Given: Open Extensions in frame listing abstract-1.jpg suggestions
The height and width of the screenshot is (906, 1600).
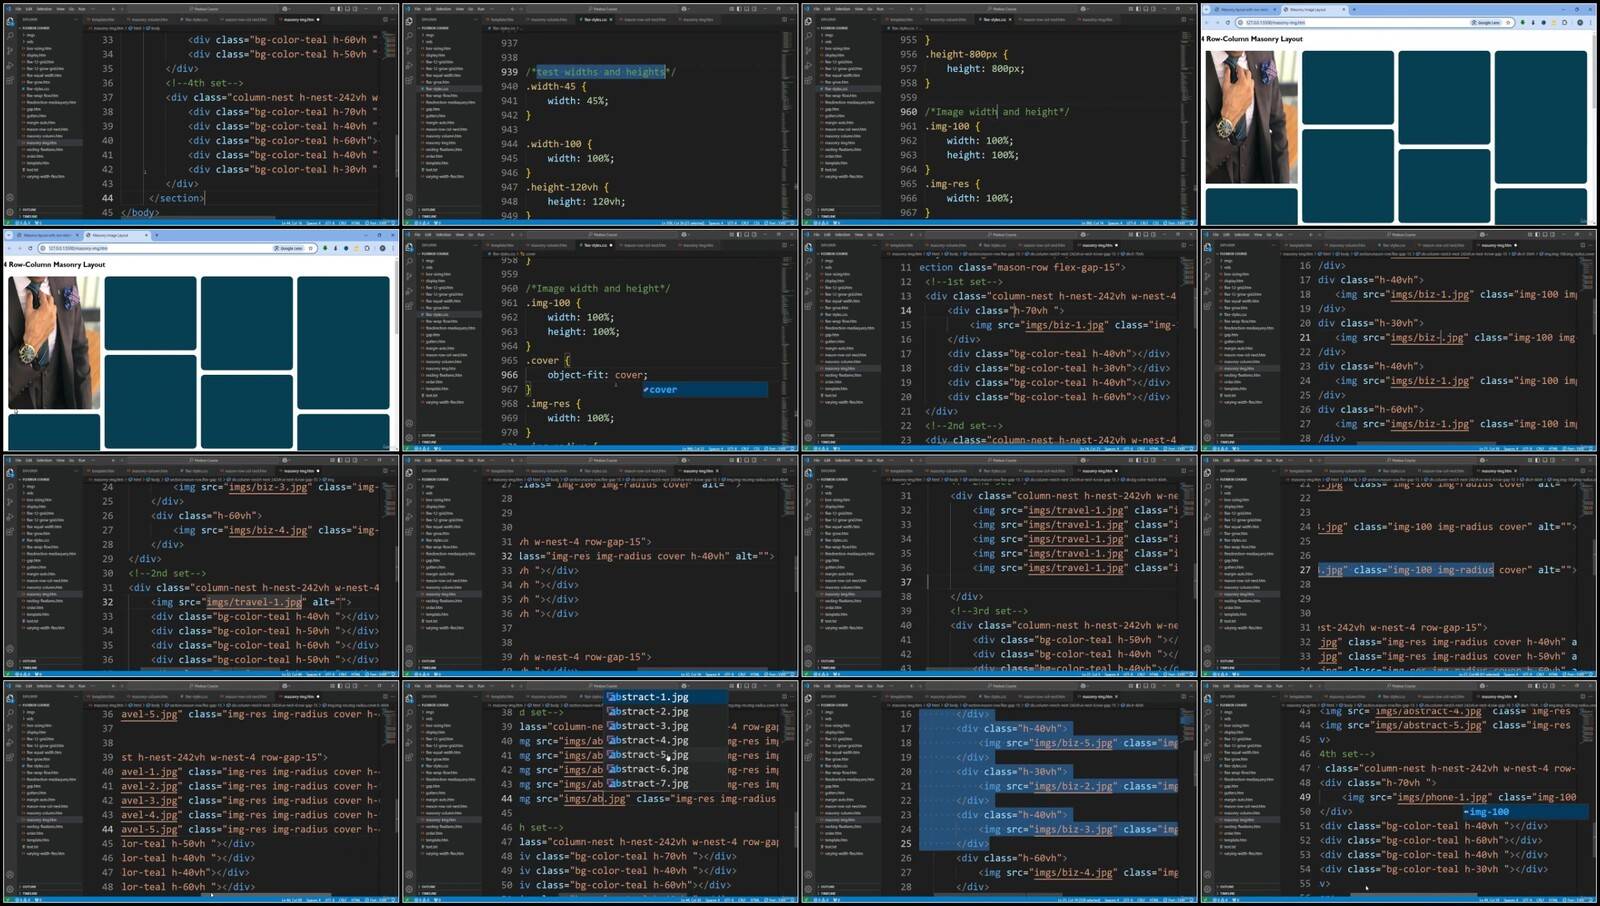Looking at the screenshot, I should pos(410,759).
